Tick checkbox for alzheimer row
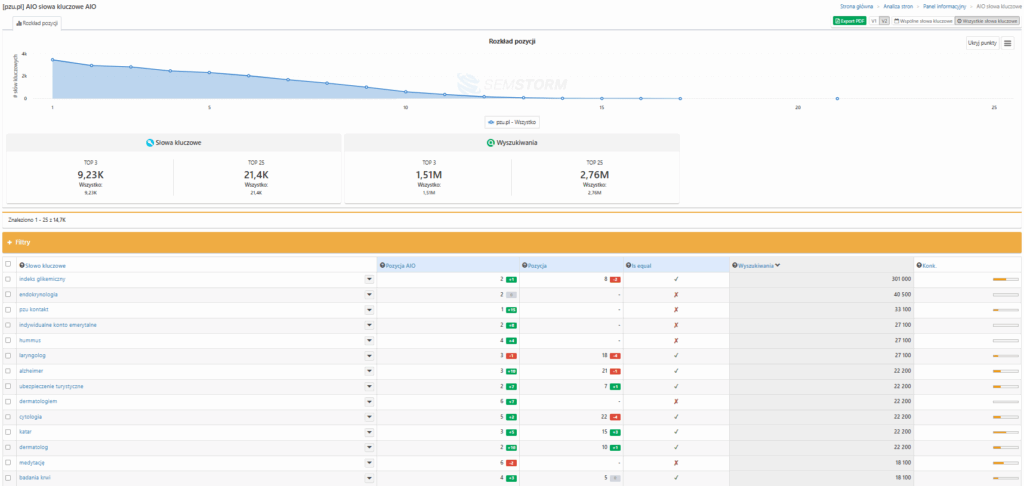 [8, 371]
